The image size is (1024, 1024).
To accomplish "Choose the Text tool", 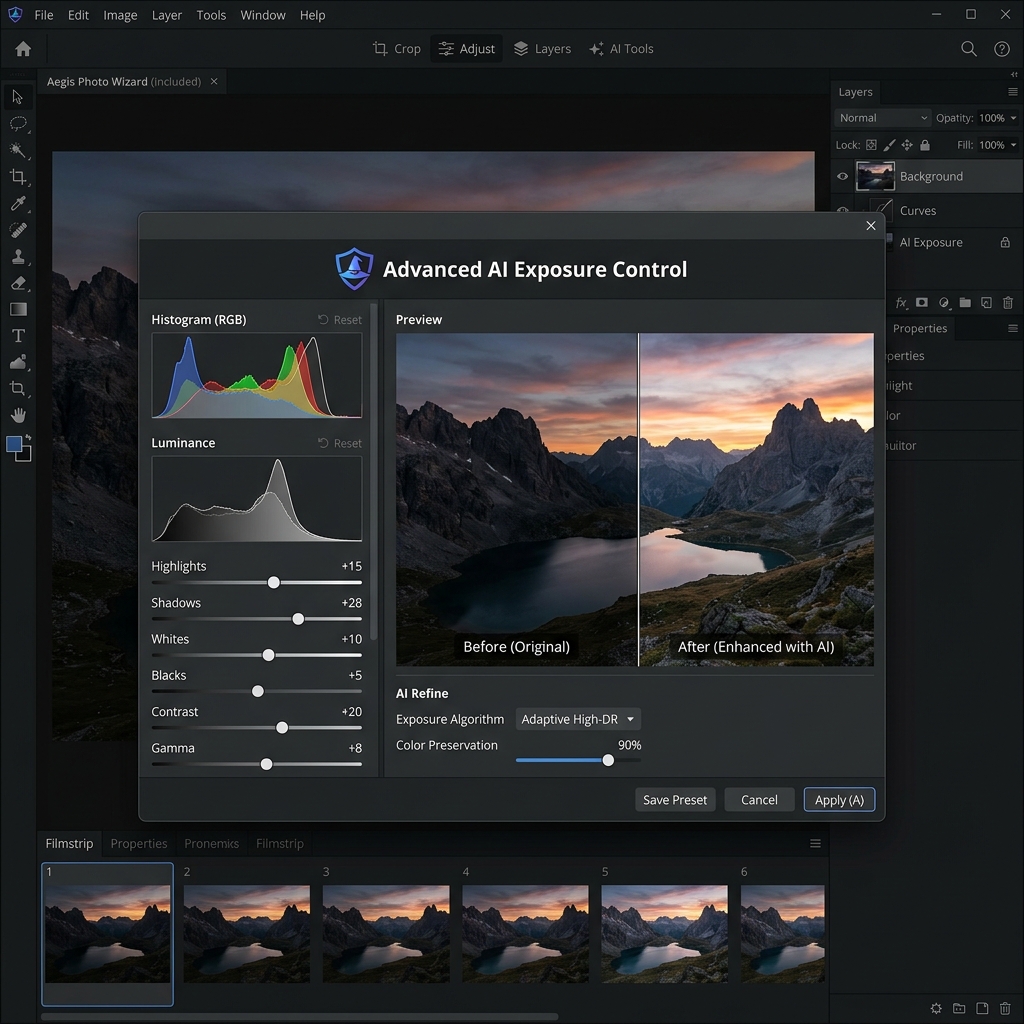I will 18,336.
